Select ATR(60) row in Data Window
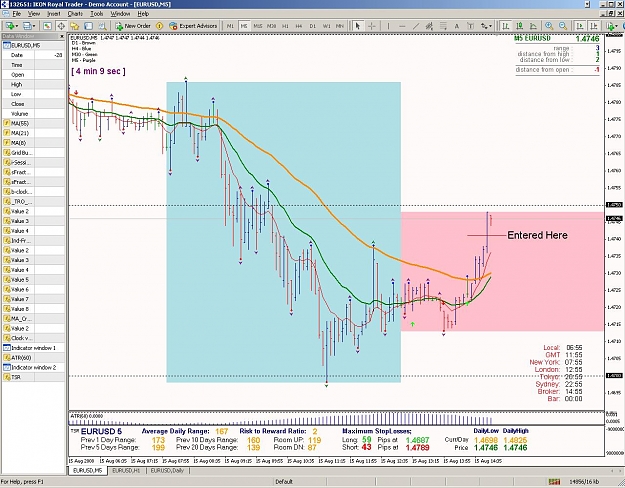 [33, 358]
